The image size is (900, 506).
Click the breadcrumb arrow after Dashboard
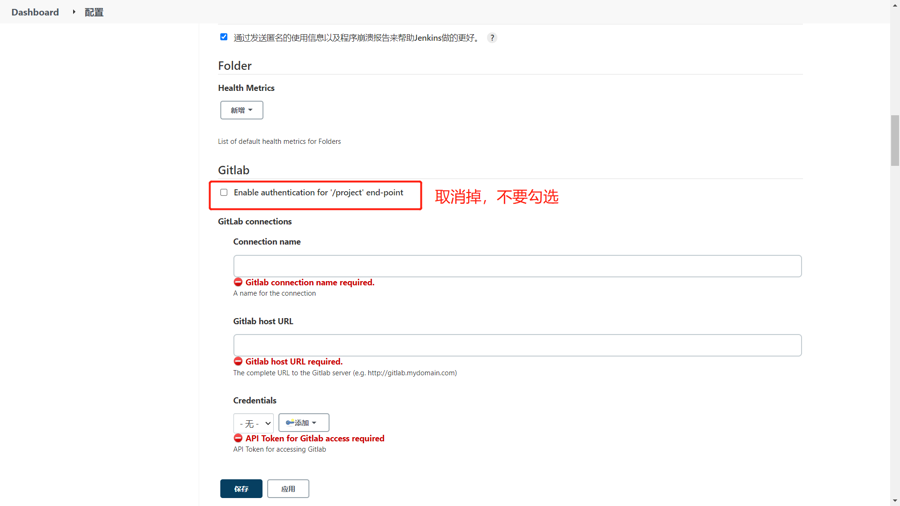tap(74, 12)
